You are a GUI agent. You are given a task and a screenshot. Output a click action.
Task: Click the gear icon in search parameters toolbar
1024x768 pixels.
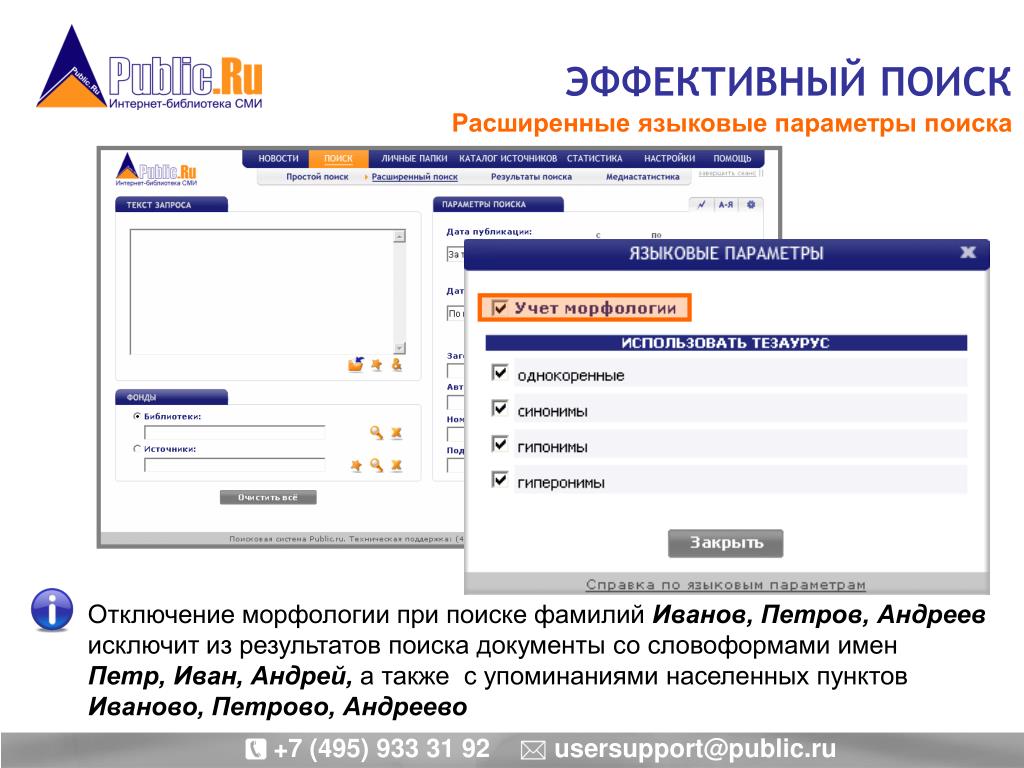pos(751,204)
